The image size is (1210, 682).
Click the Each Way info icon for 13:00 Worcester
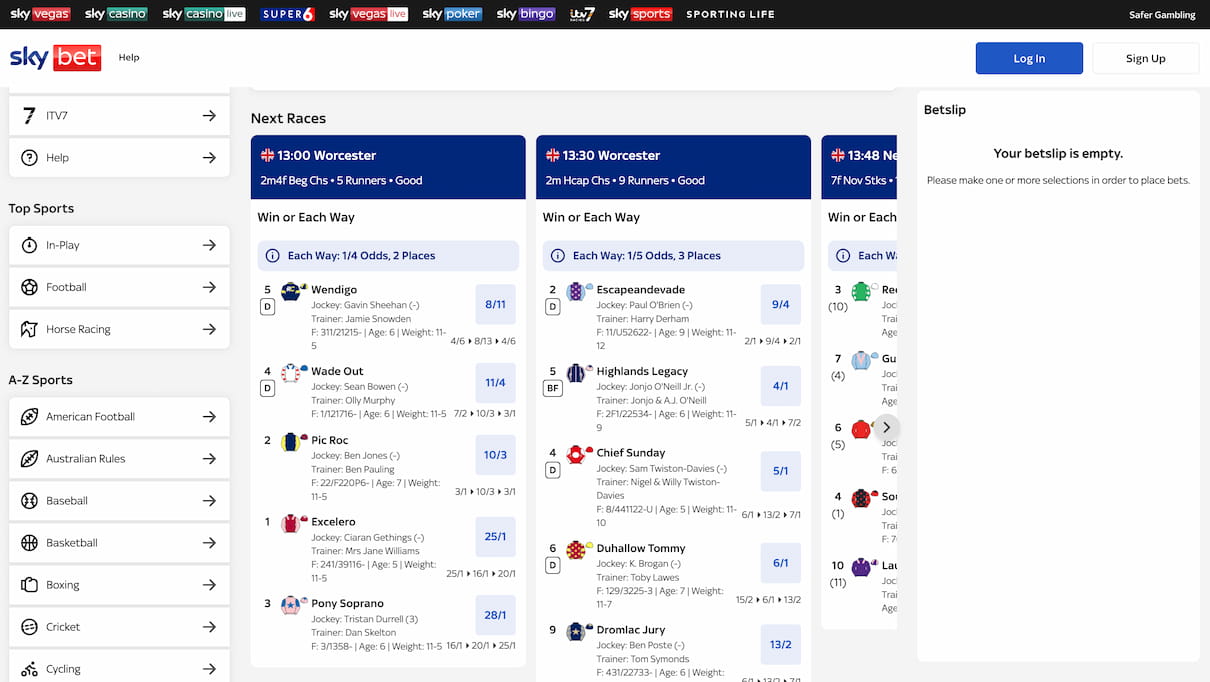272,256
